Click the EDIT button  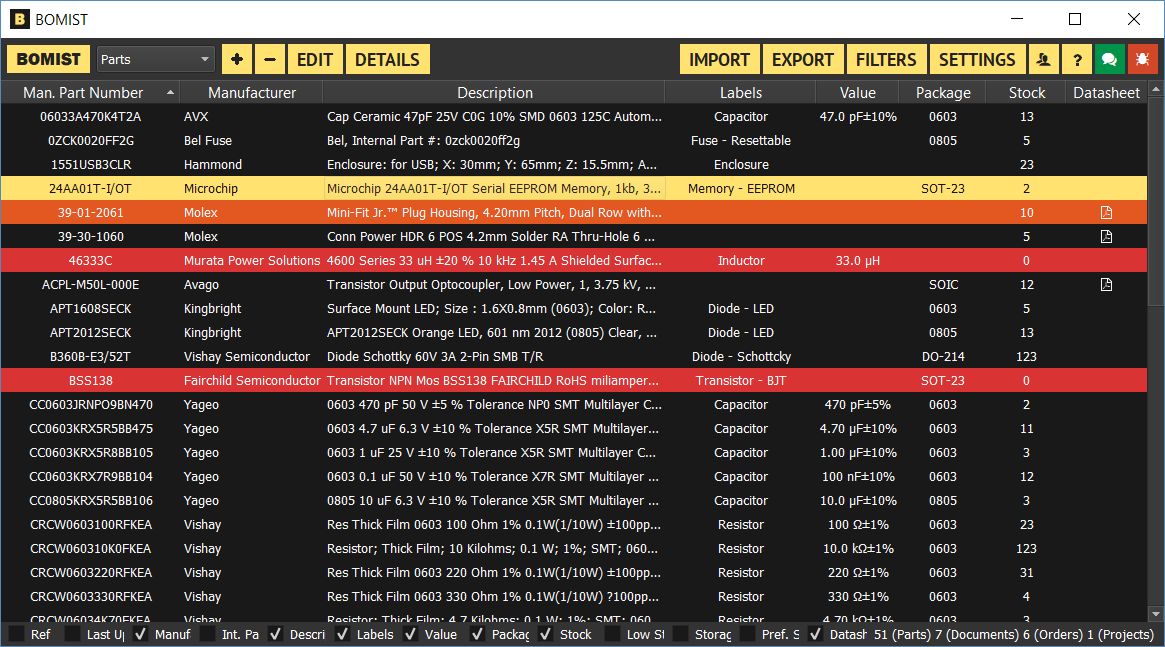(x=314, y=58)
